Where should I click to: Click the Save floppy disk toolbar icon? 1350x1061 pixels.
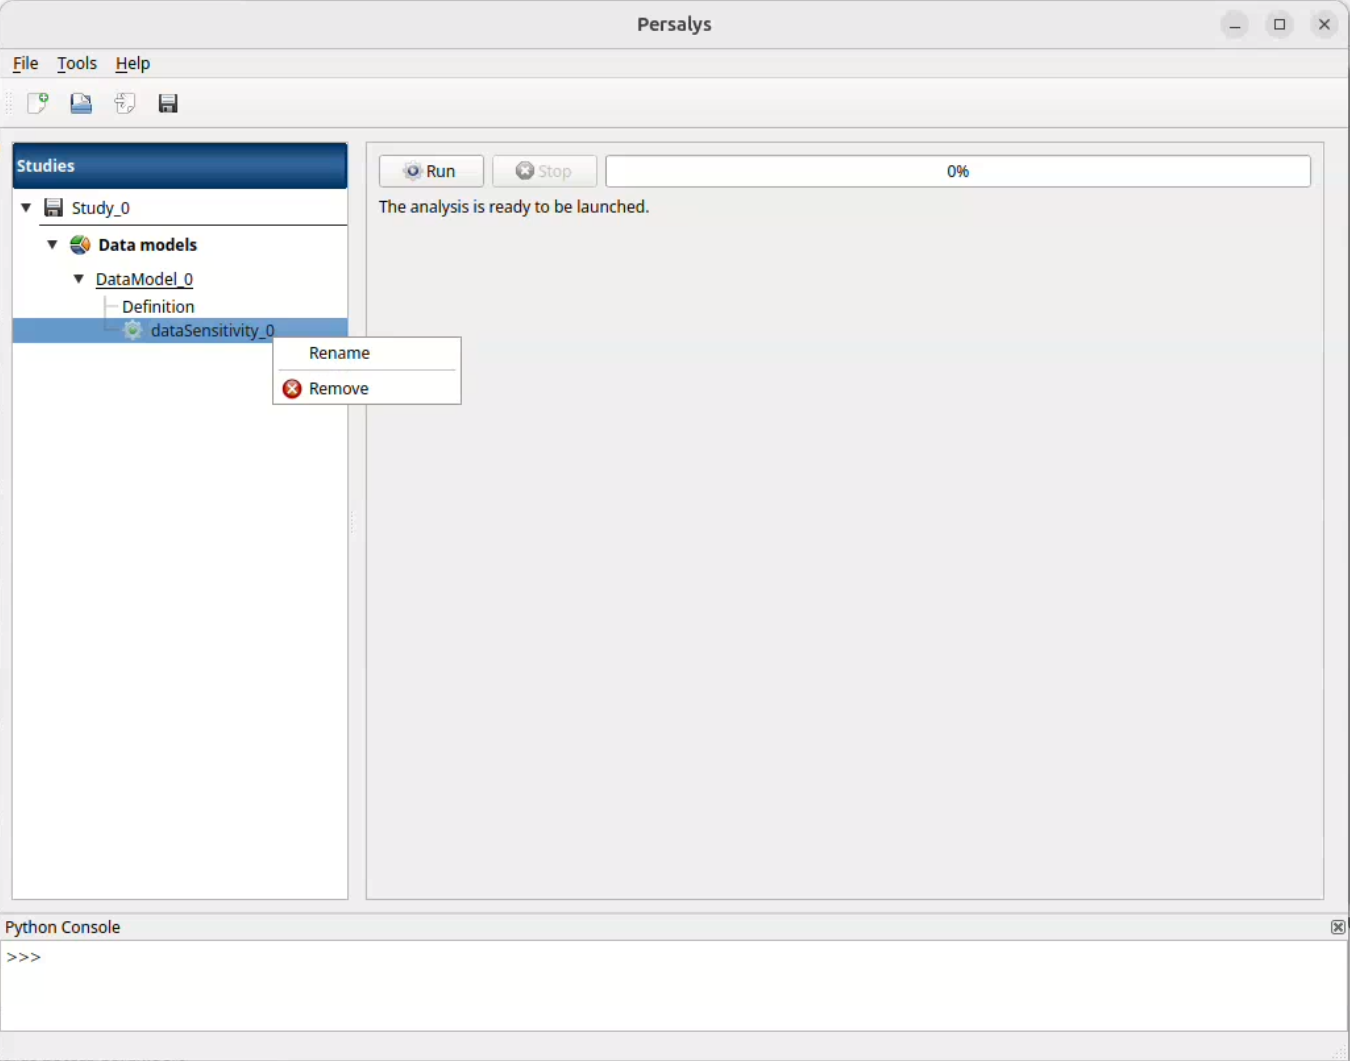pos(168,103)
